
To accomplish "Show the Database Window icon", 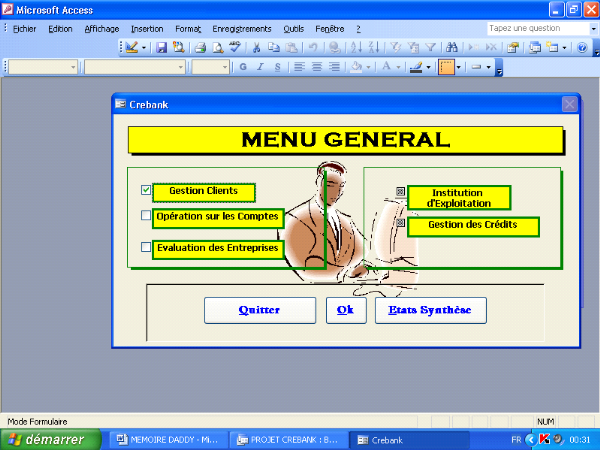I will tap(535, 47).
